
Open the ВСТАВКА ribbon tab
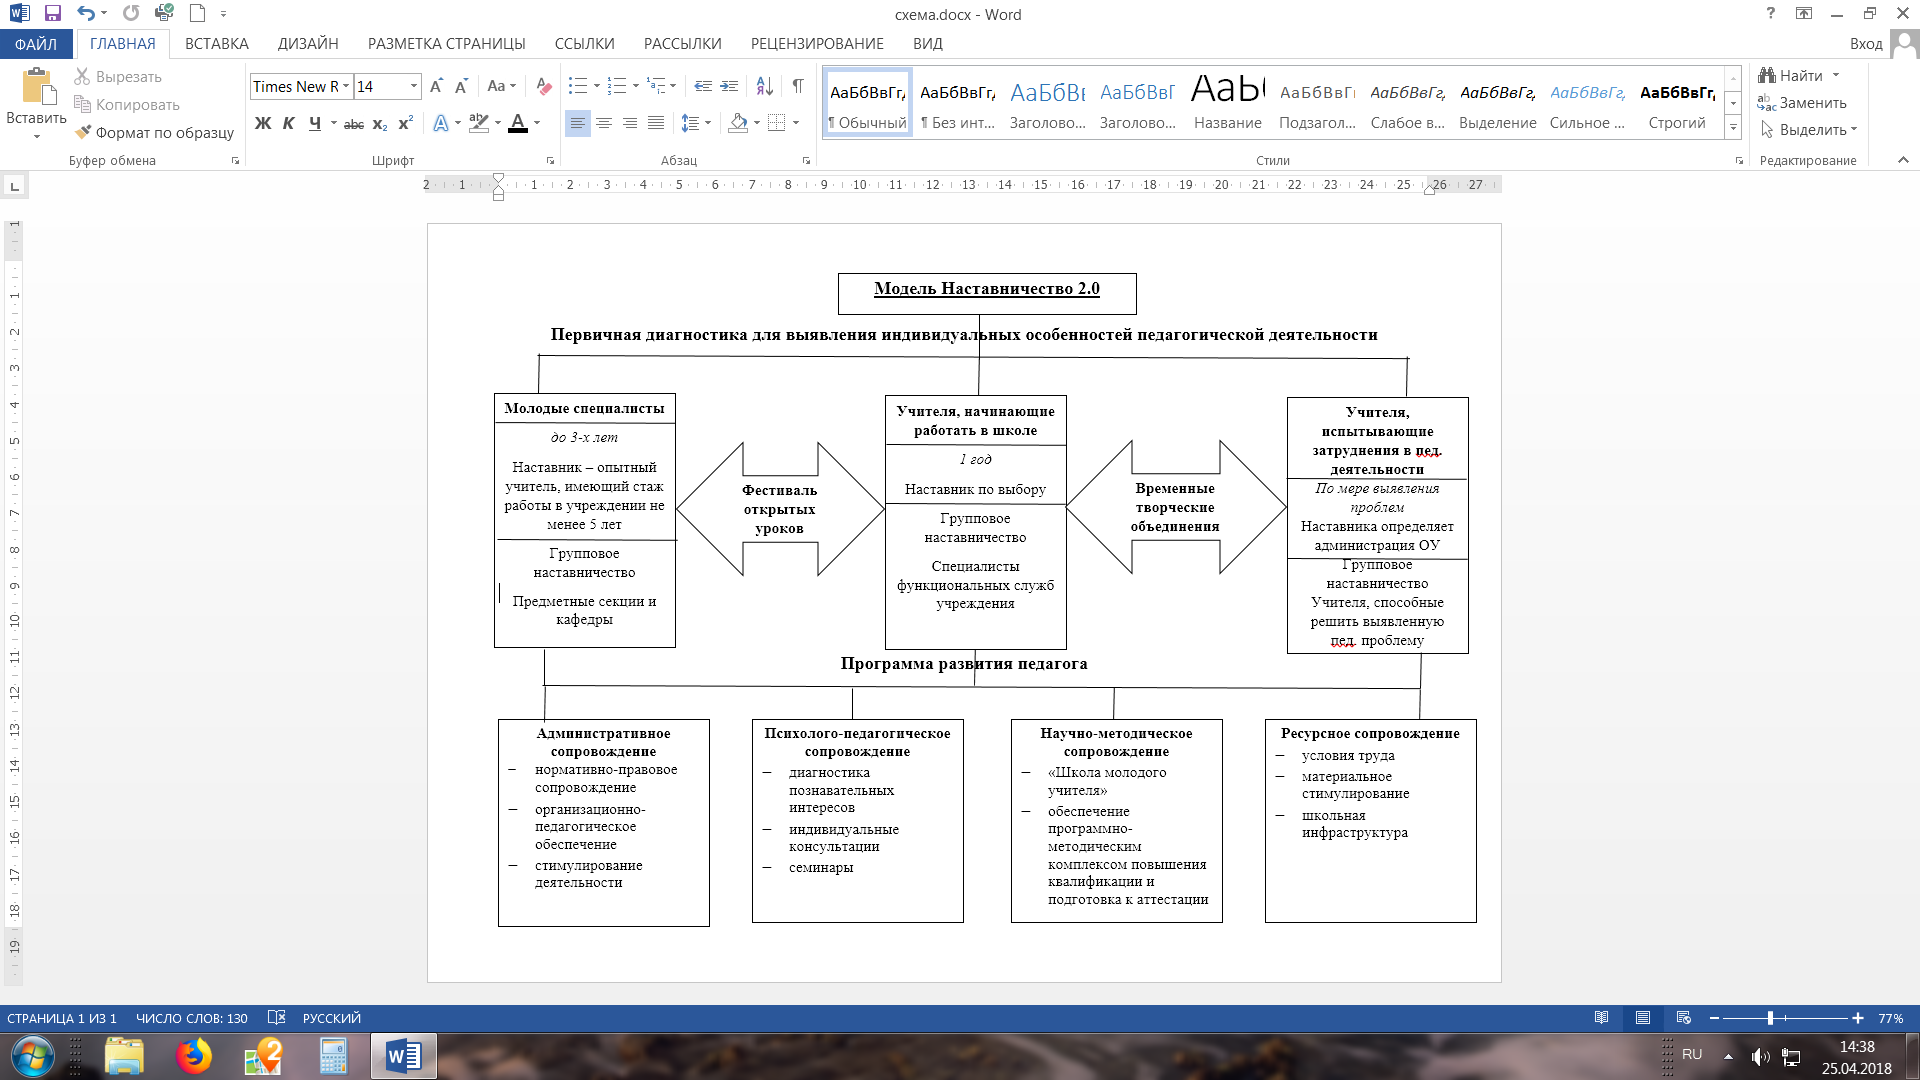tap(216, 44)
